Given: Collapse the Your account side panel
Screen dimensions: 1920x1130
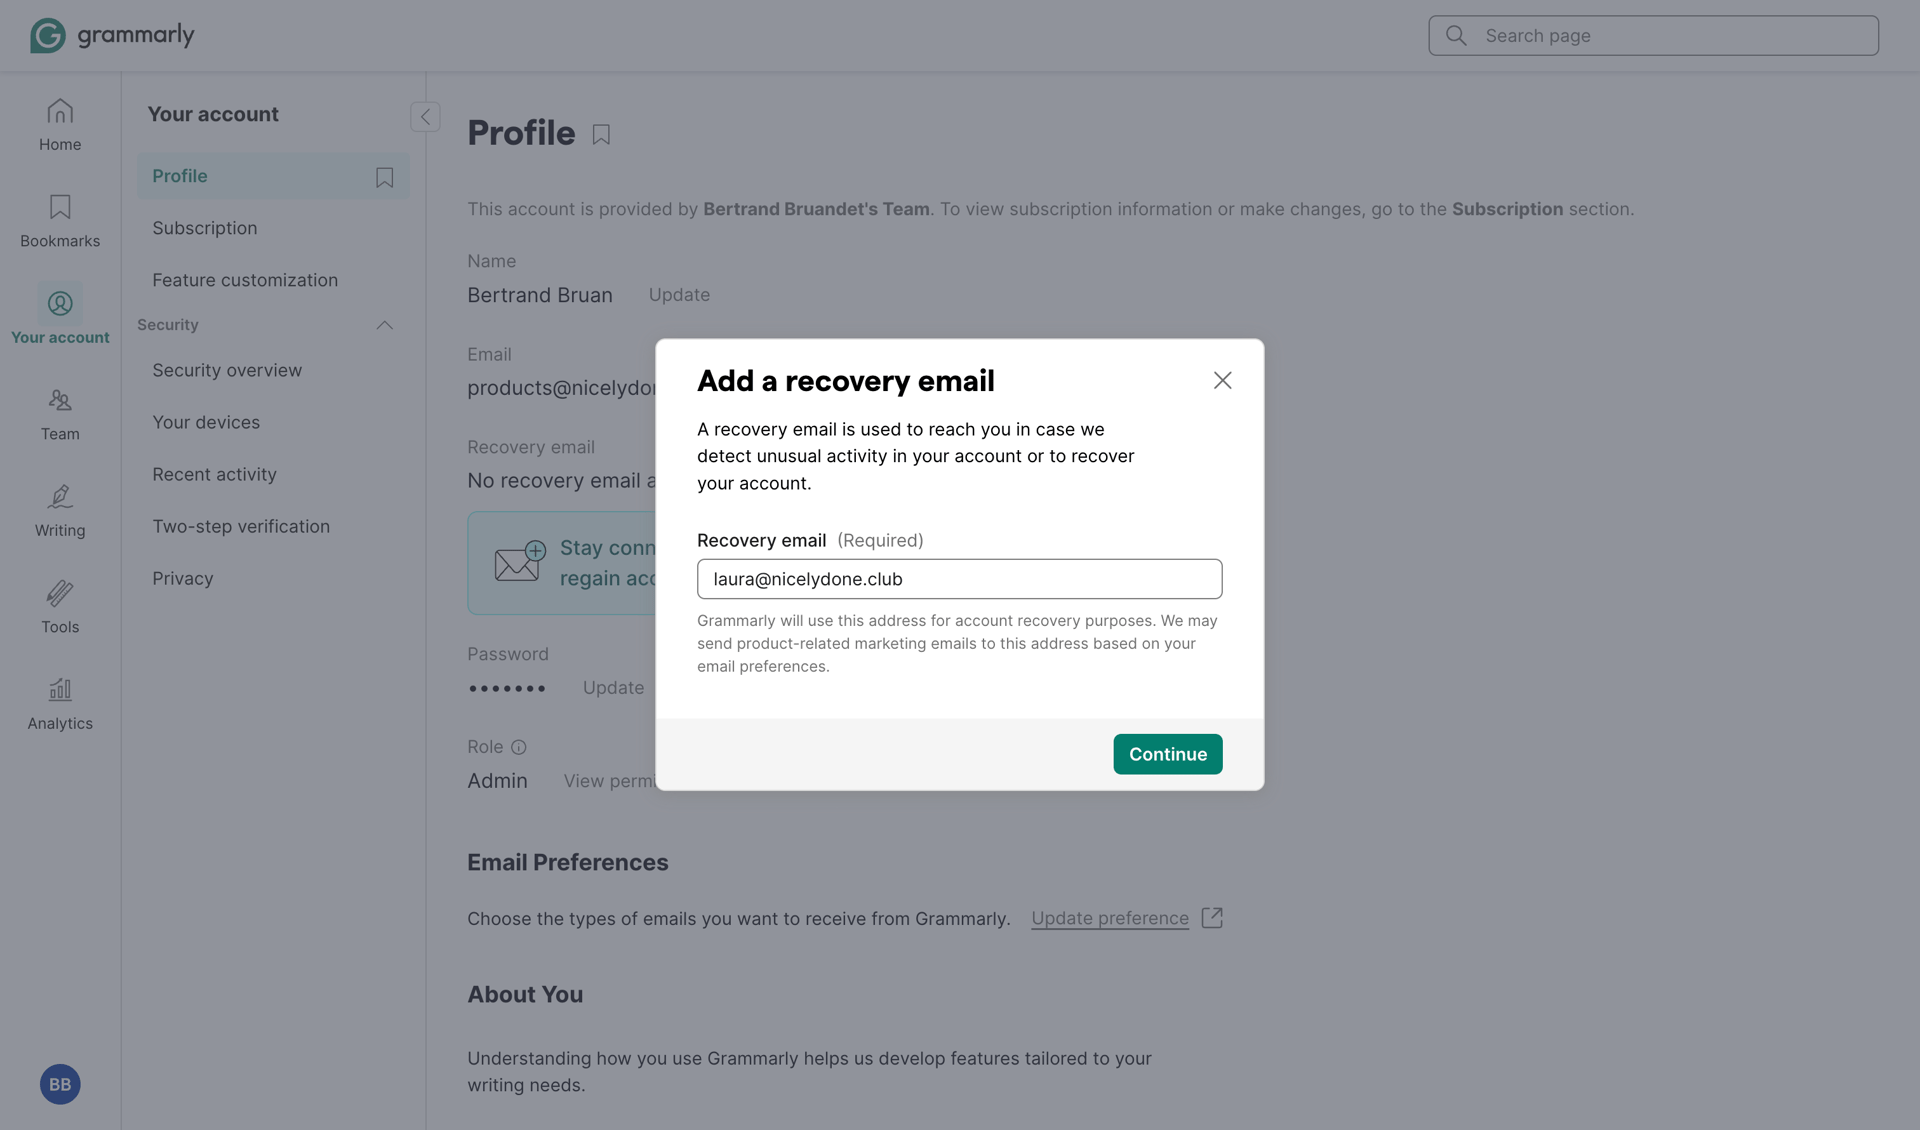Looking at the screenshot, I should point(425,116).
